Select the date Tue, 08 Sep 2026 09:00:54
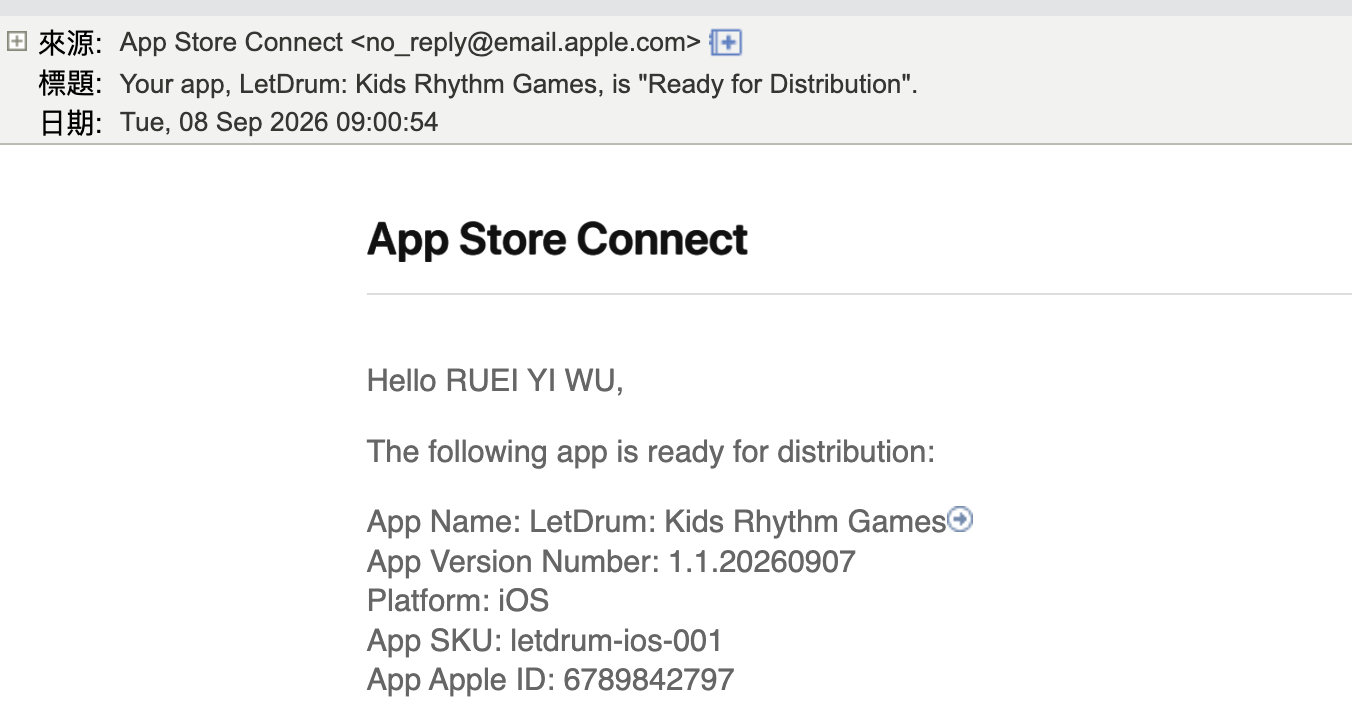Viewport: 1352px width, 720px height. click(279, 123)
